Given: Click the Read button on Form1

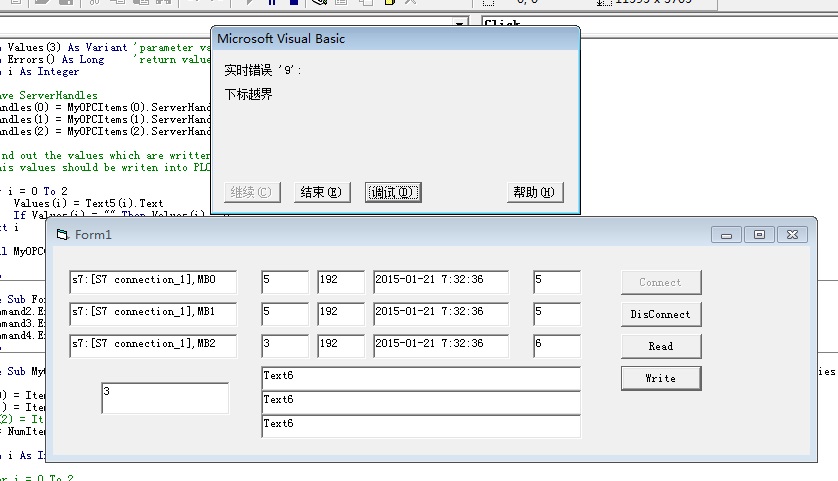Looking at the screenshot, I should click(661, 346).
